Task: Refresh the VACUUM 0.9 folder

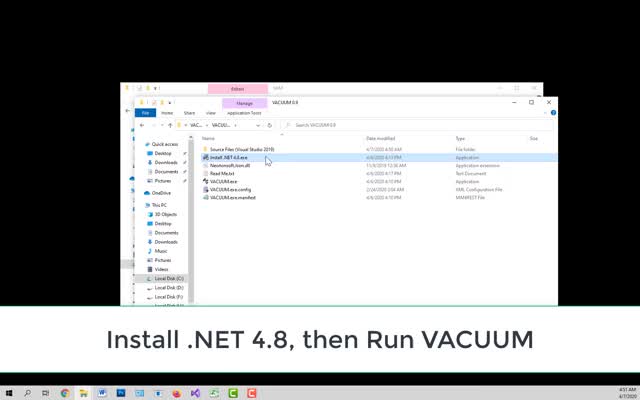Action: pyautogui.click(x=269, y=125)
